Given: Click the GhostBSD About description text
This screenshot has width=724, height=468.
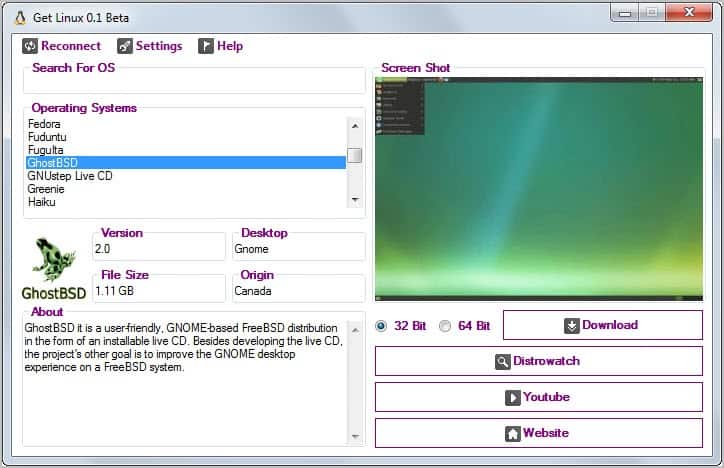Looking at the screenshot, I should point(183,348).
